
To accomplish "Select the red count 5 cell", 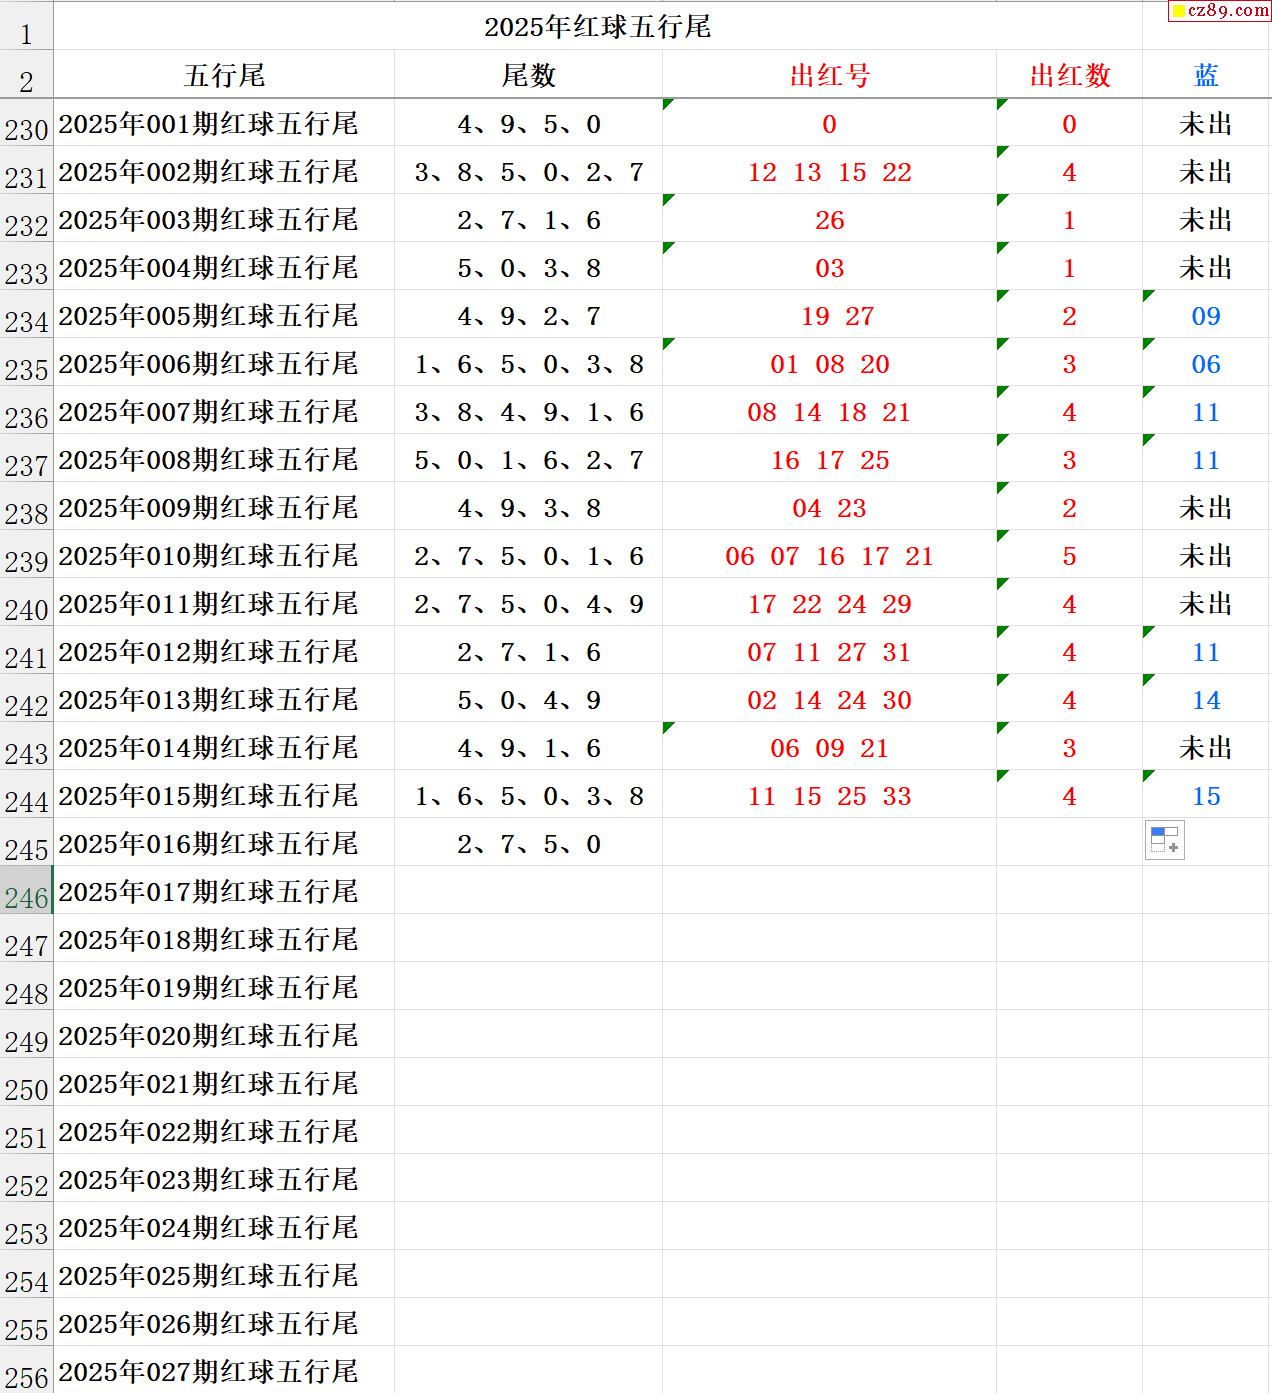I will pos(1069,556).
